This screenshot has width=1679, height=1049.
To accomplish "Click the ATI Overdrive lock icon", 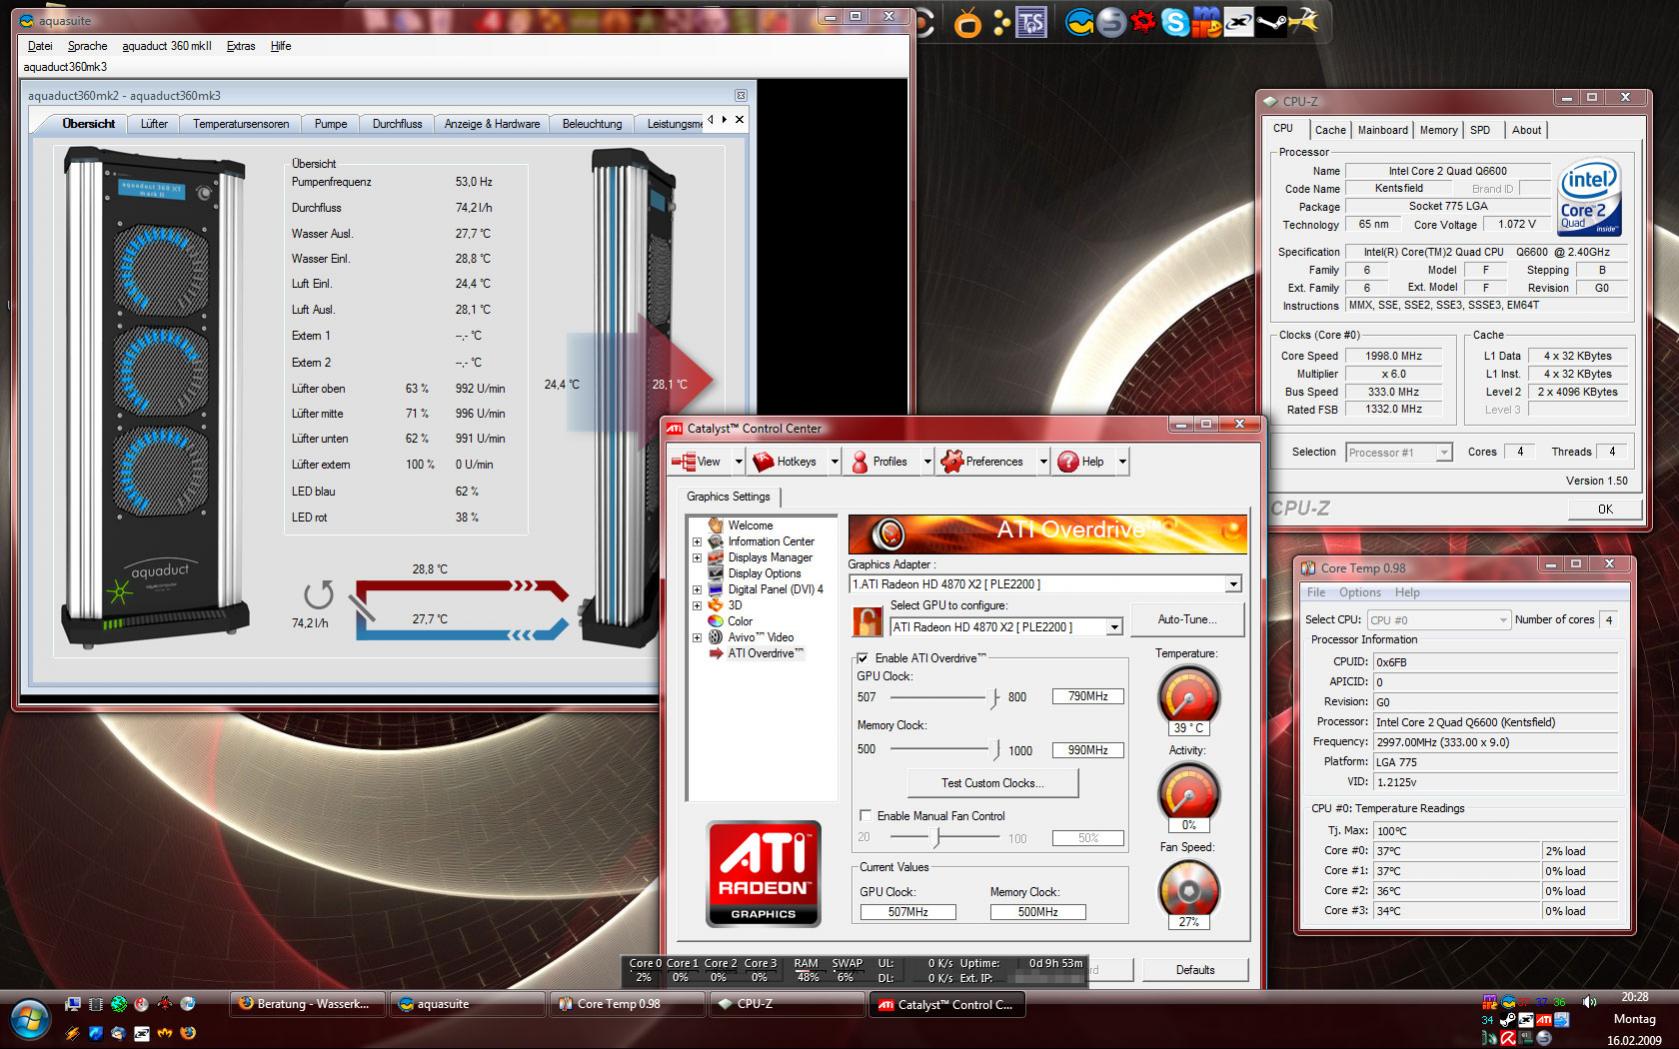I will (867, 621).
